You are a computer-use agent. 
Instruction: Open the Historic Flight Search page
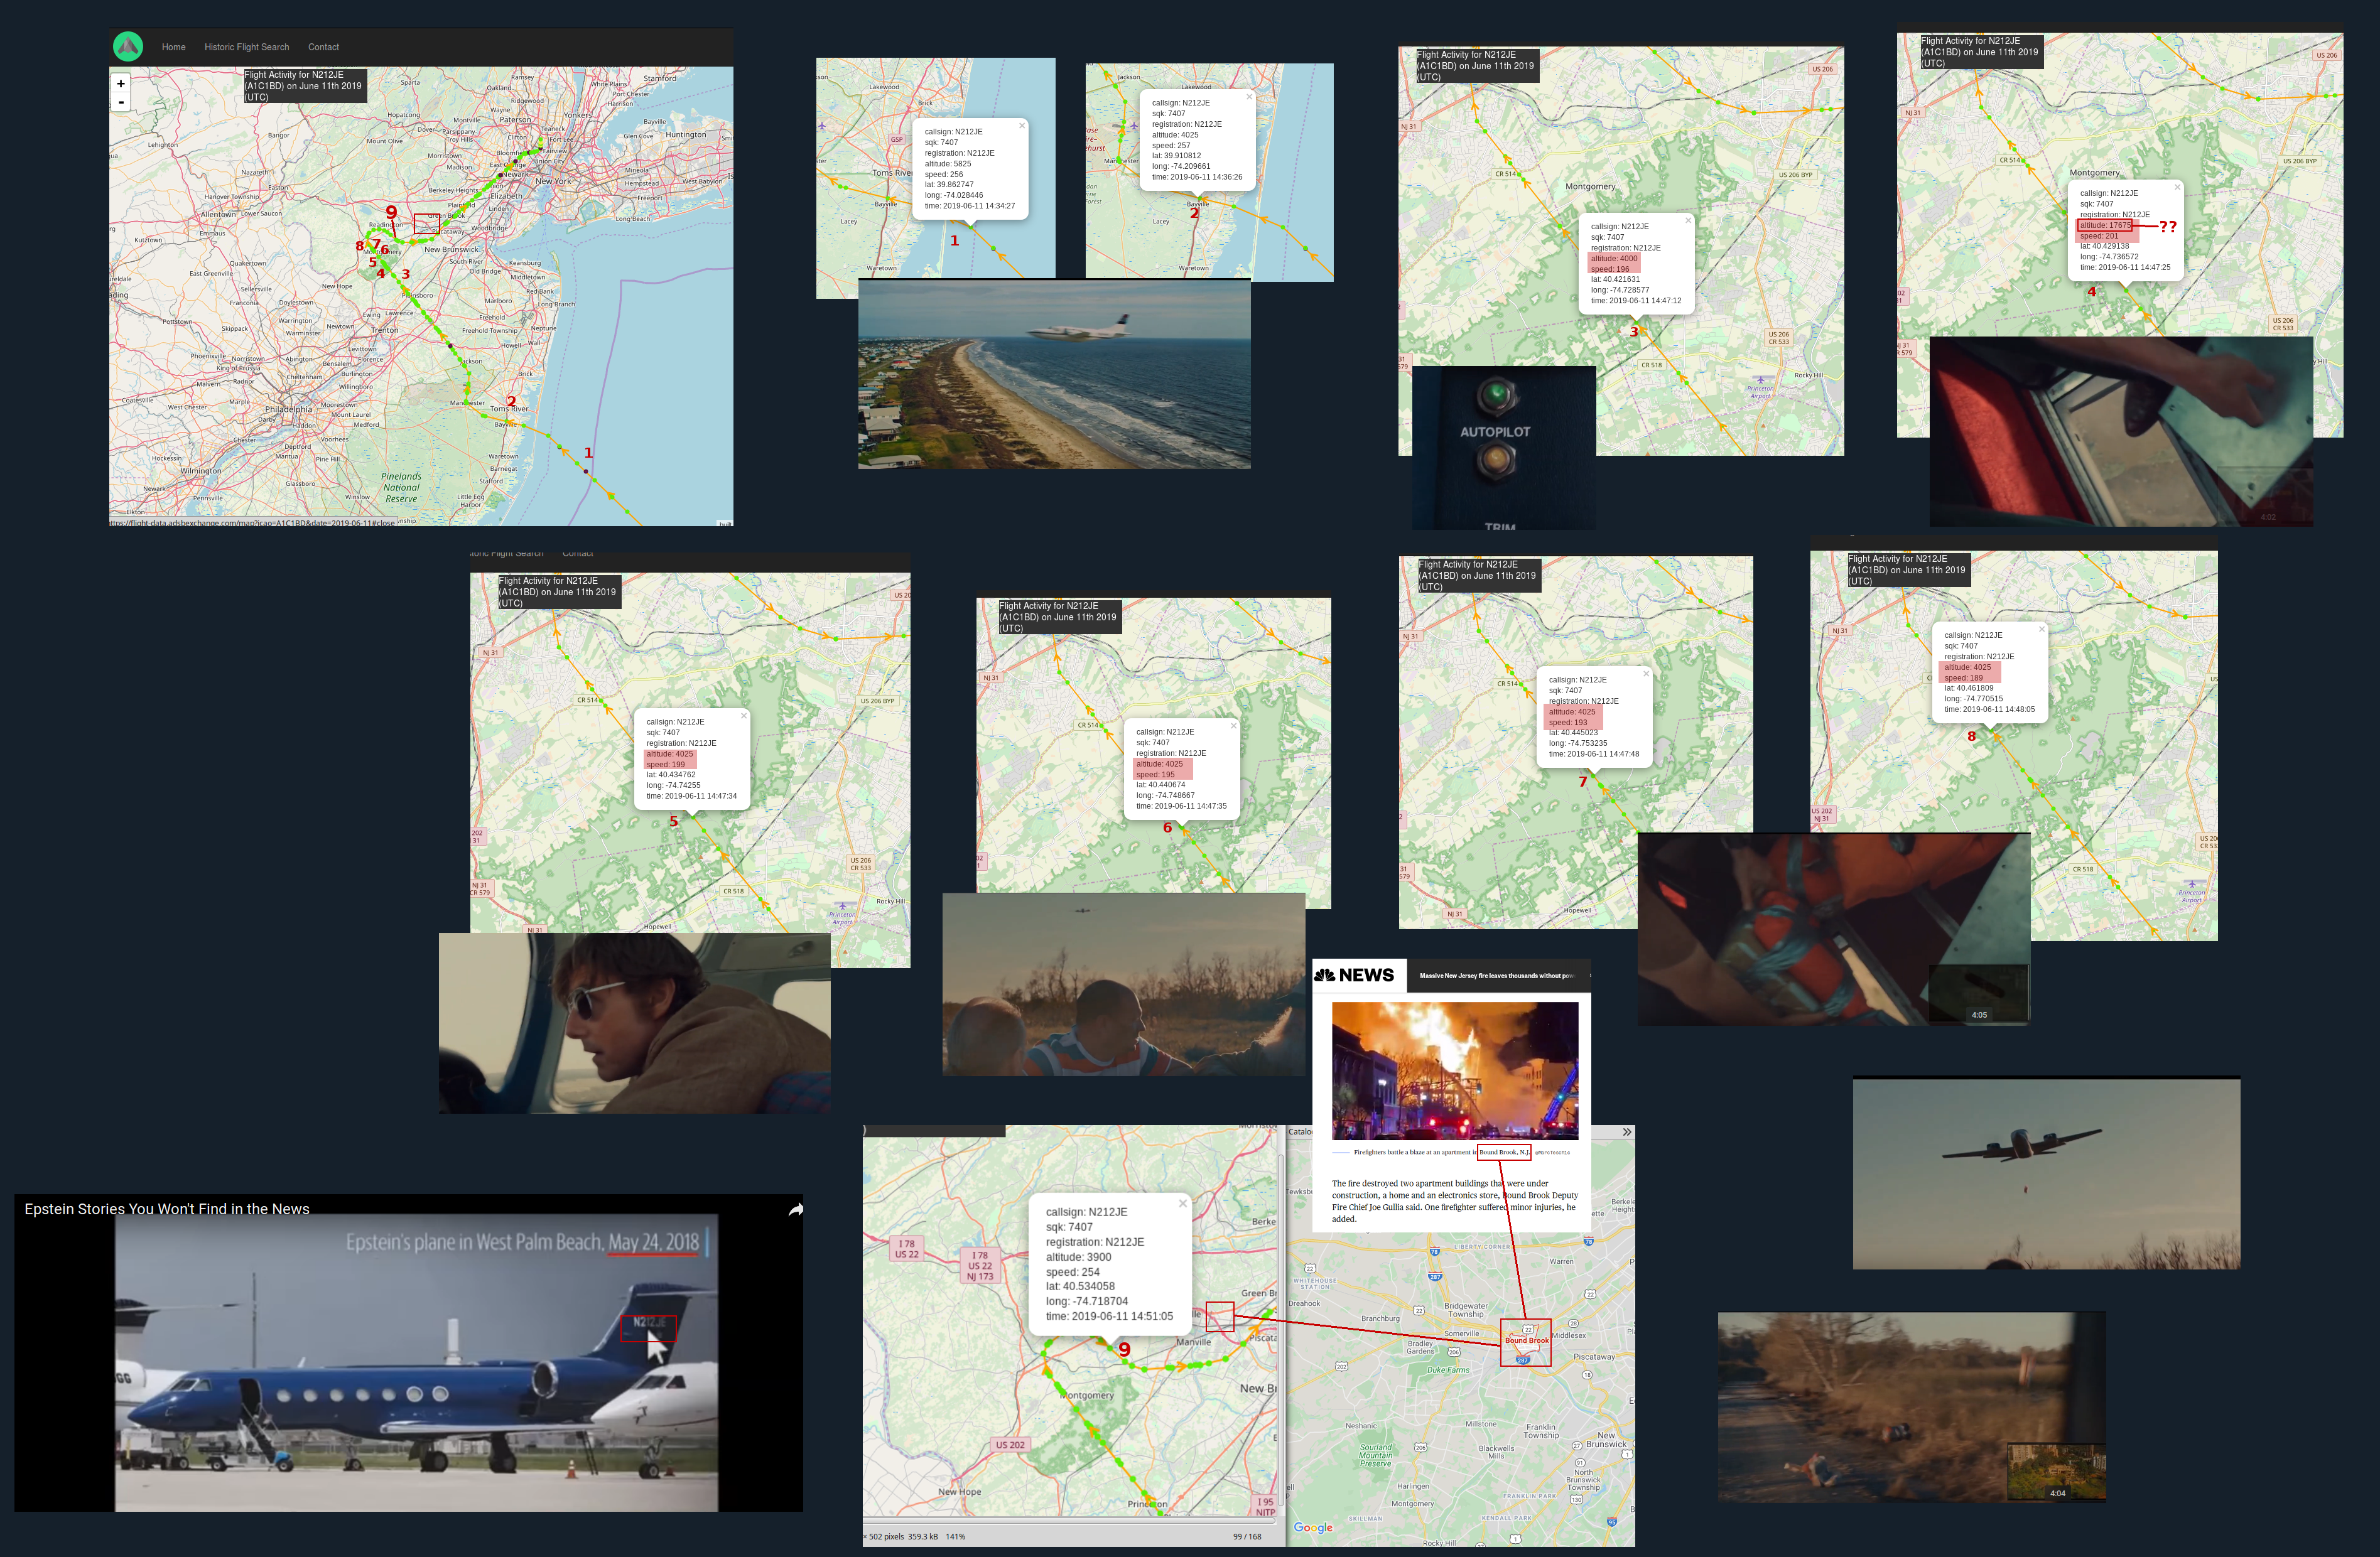coord(247,47)
